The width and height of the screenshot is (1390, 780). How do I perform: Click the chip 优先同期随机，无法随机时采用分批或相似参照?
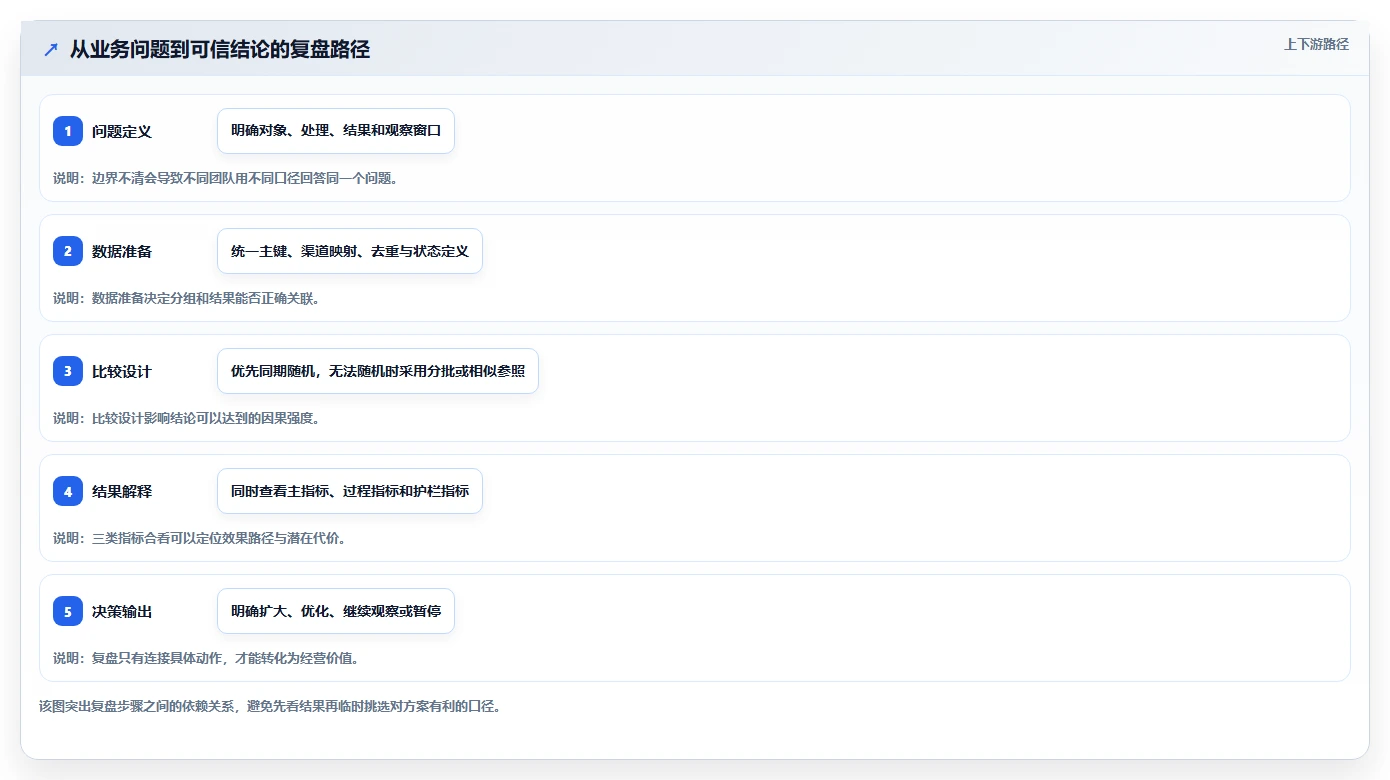click(378, 371)
